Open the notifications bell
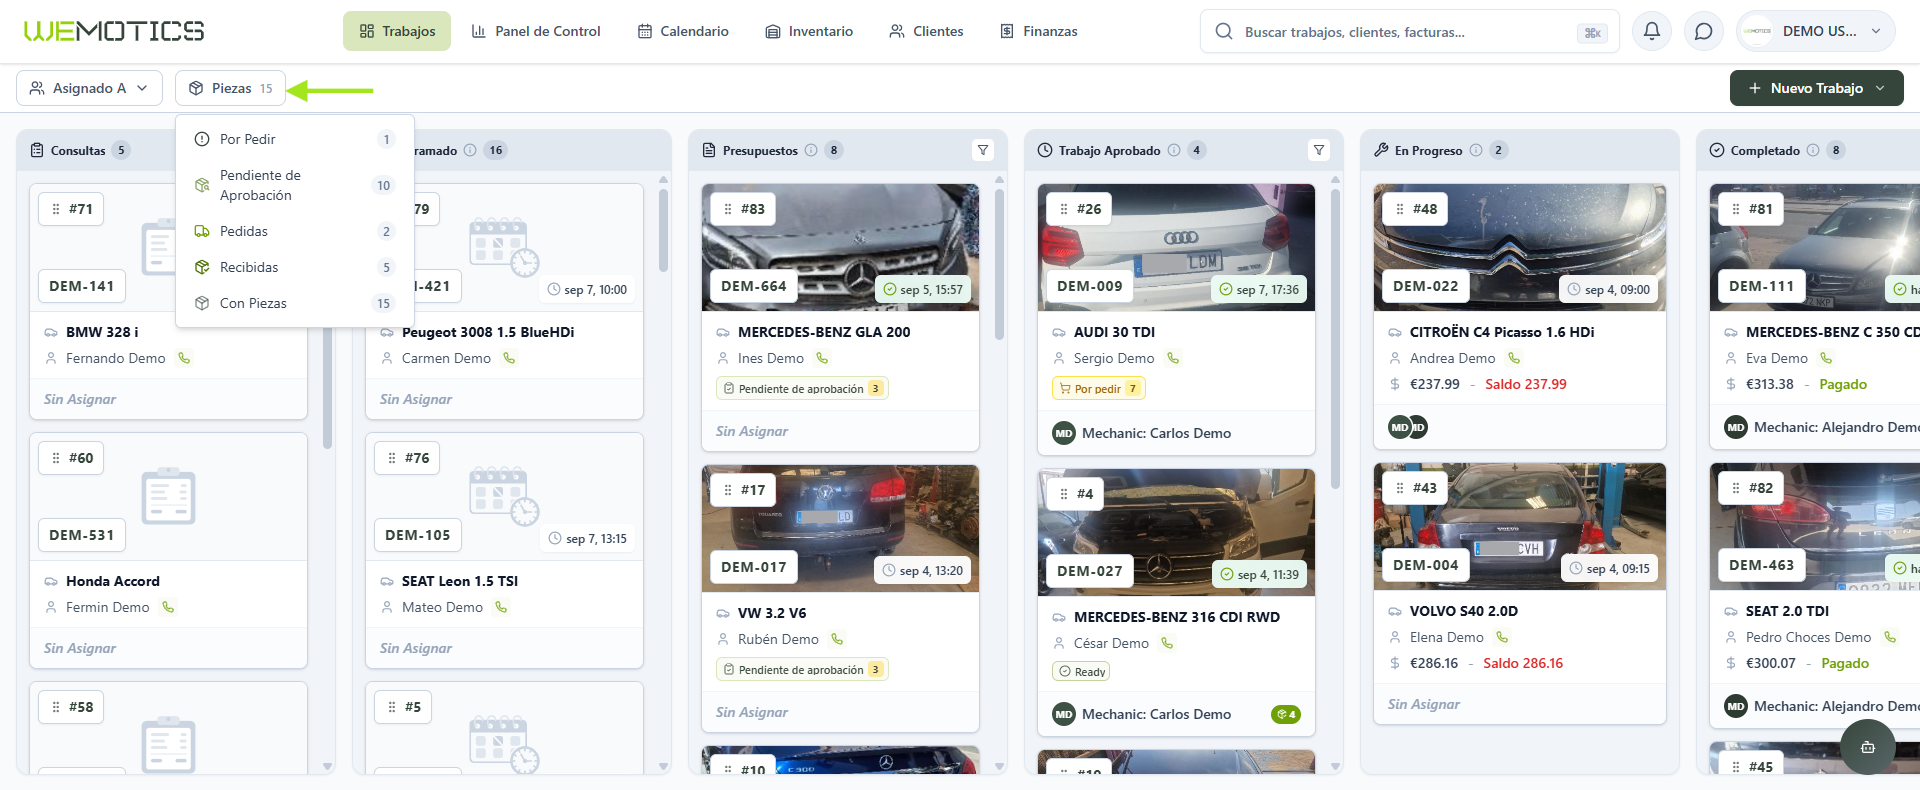This screenshot has height=790, width=1920. tap(1652, 31)
